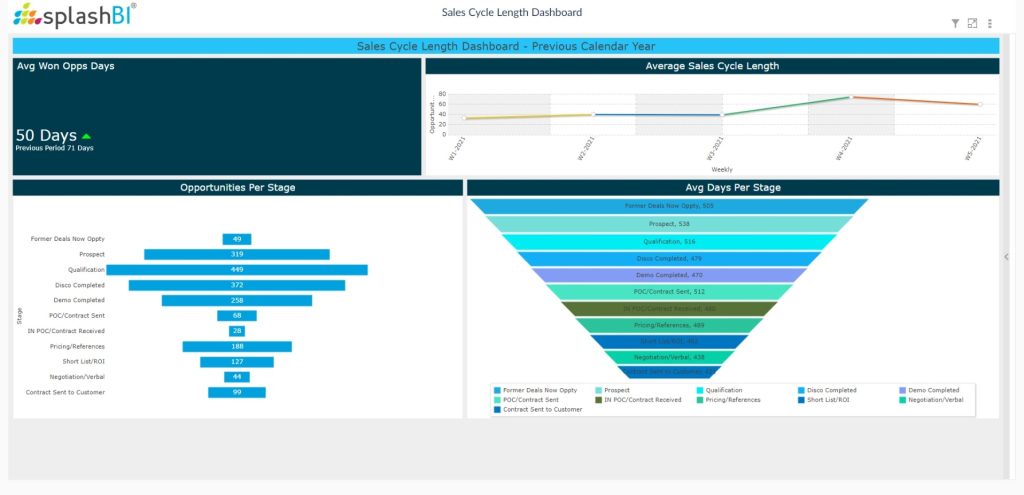The width and height of the screenshot is (1024, 495).
Task: Click the Contract Sent to Customer axis label
Action: pyautogui.click(x=65, y=392)
